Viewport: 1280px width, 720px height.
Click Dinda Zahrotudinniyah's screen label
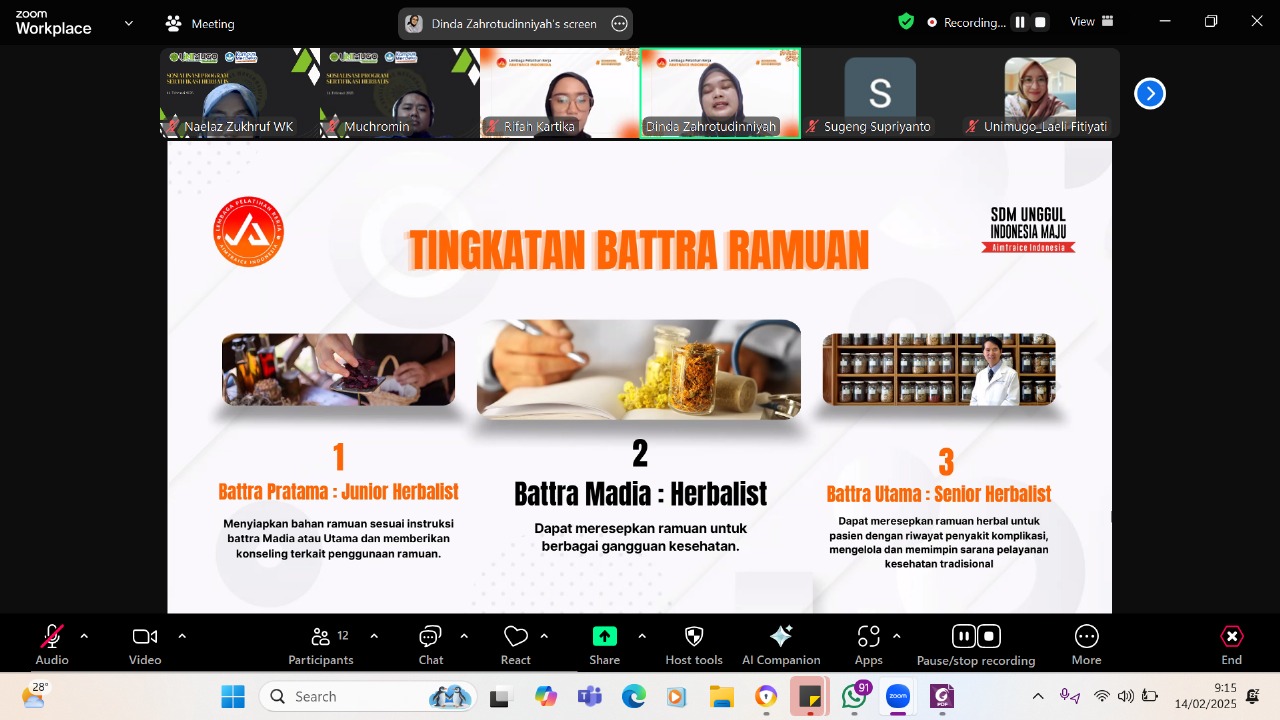click(514, 24)
